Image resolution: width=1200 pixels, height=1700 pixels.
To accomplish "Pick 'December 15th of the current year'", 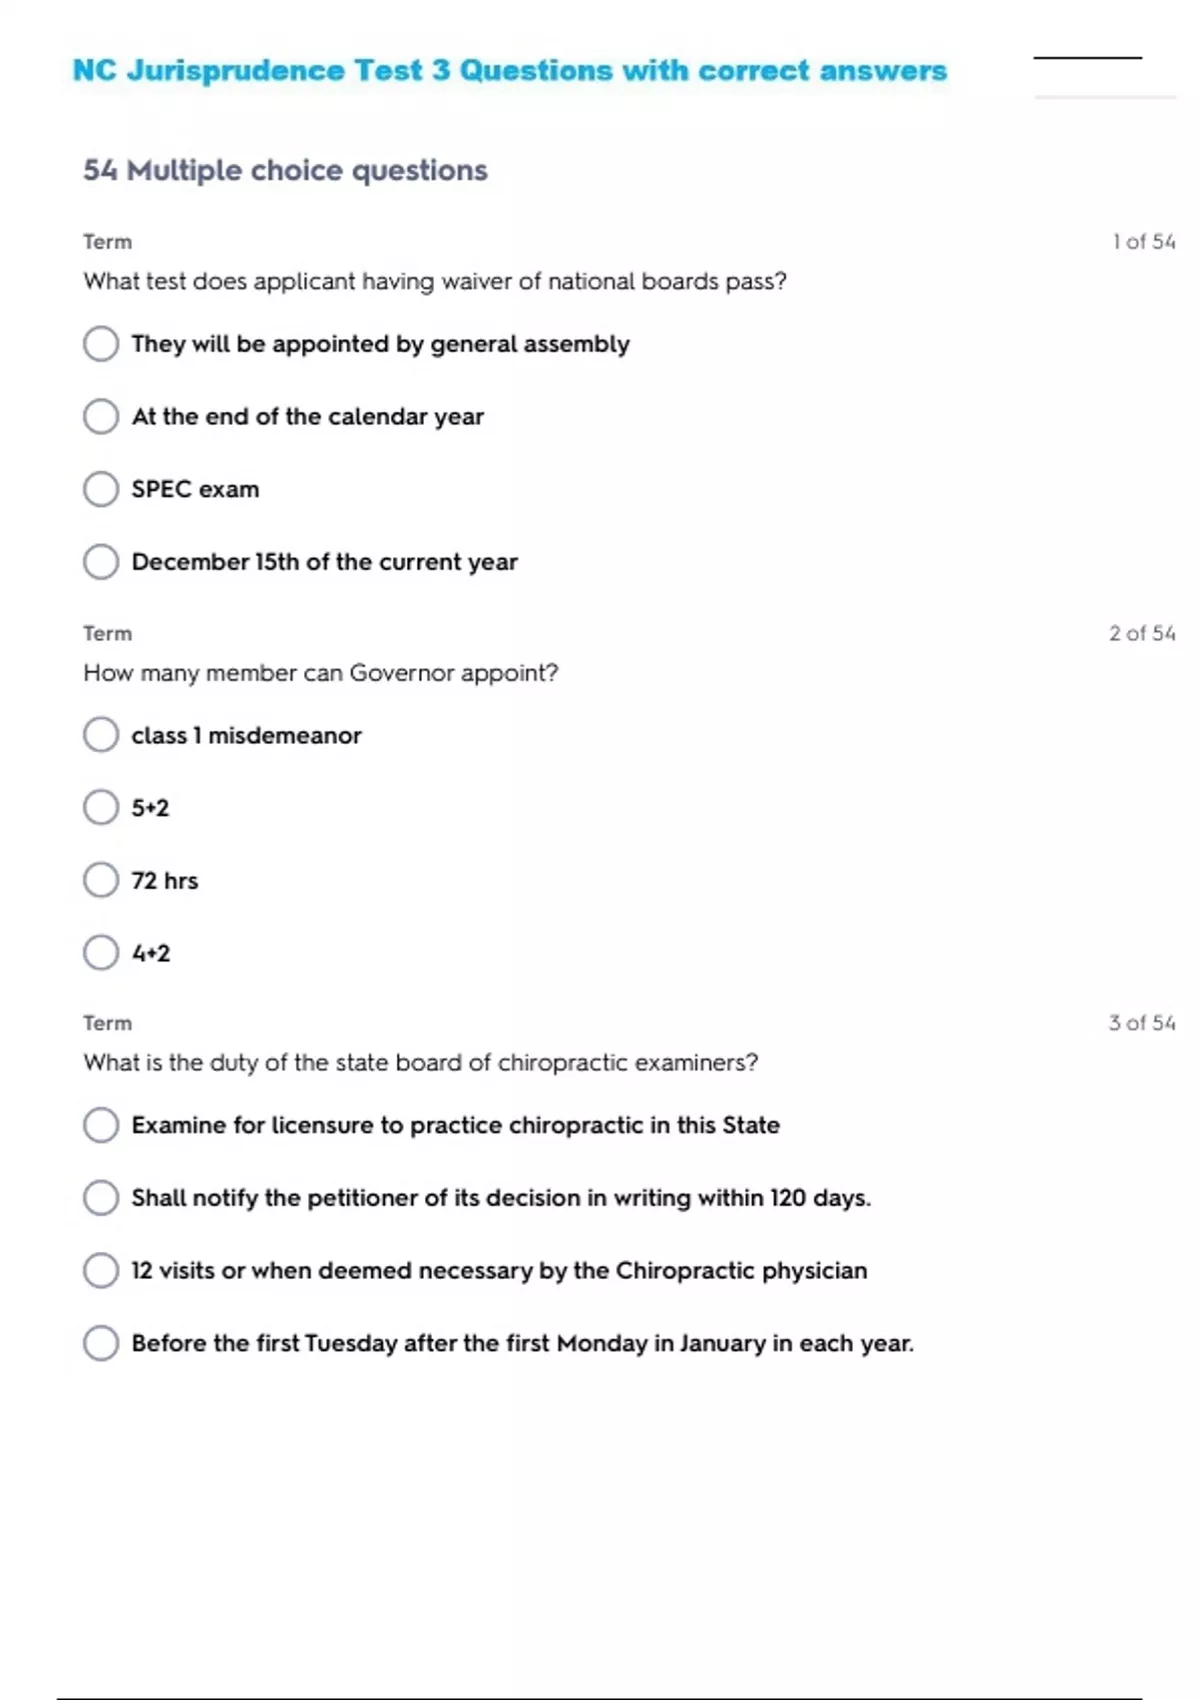I will 101,562.
